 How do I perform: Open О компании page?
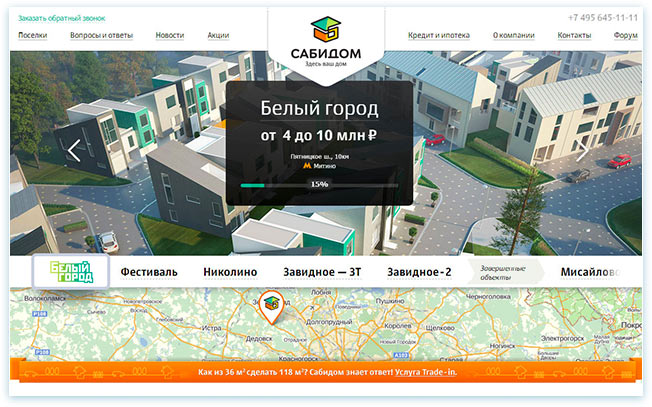(x=514, y=35)
